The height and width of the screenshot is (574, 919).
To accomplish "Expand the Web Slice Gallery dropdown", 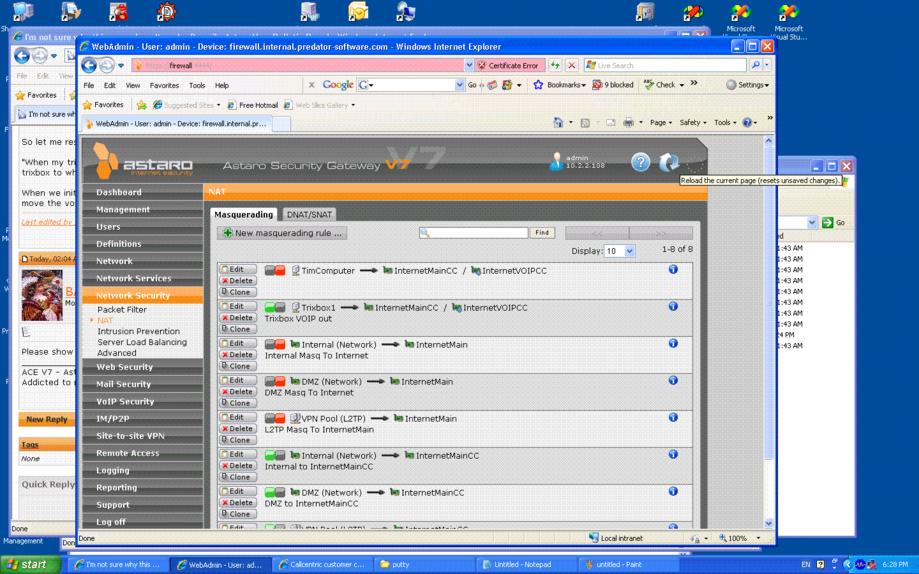I will click(x=353, y=105).
